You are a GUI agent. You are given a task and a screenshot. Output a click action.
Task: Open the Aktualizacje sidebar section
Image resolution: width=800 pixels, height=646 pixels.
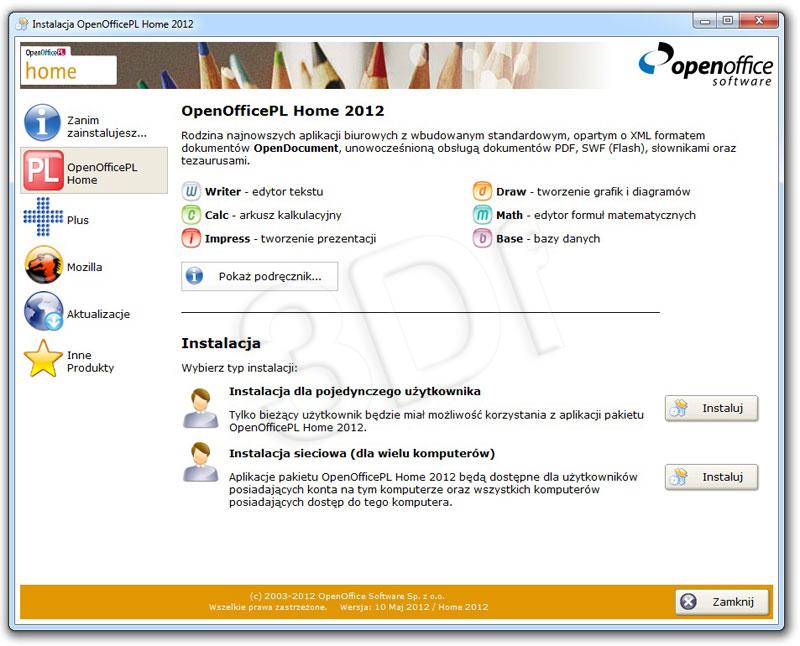pos(94,311)
